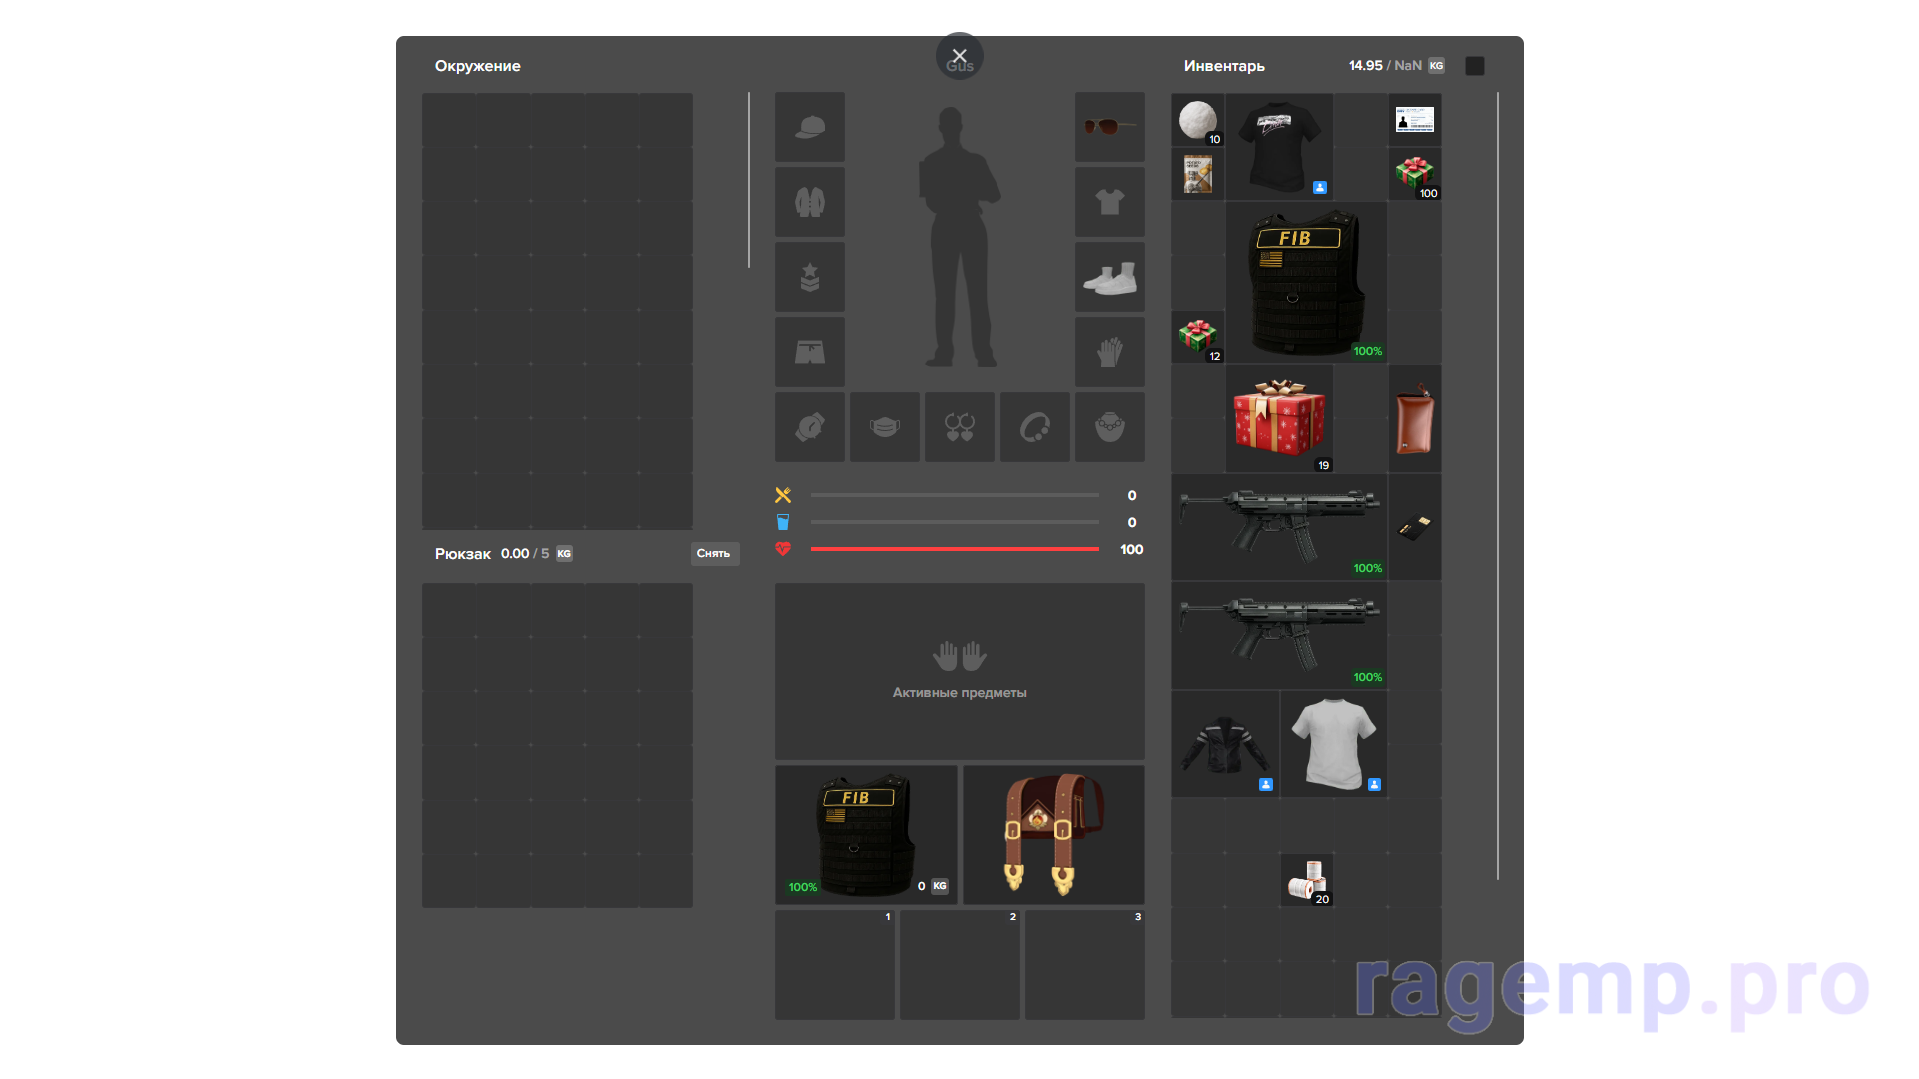1919x1079 pixels.
Task: Click the brown leather wallet item
Action: (1414, 419)
